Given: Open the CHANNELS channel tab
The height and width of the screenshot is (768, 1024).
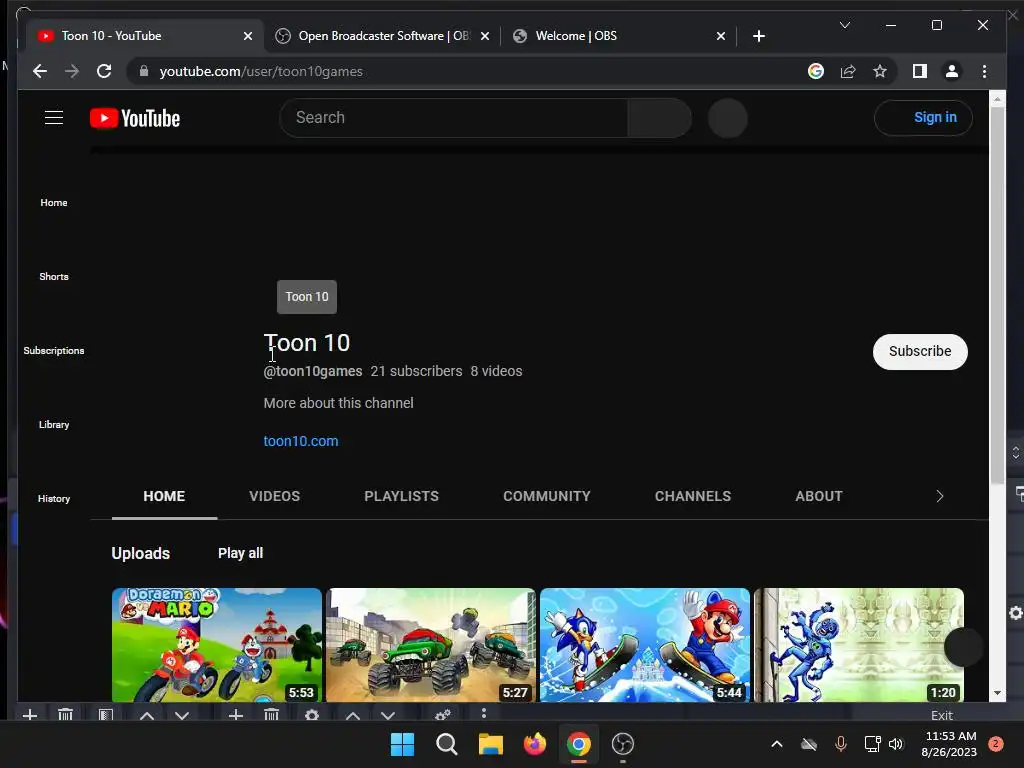Looking at the screenshot, I should point(693,496).
